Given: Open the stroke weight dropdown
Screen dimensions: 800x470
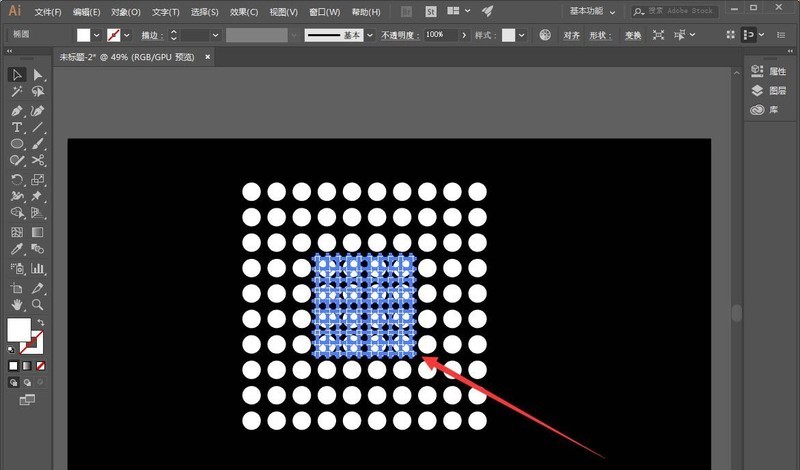Looking at the screenshot, I should click(x=215, y=34).
